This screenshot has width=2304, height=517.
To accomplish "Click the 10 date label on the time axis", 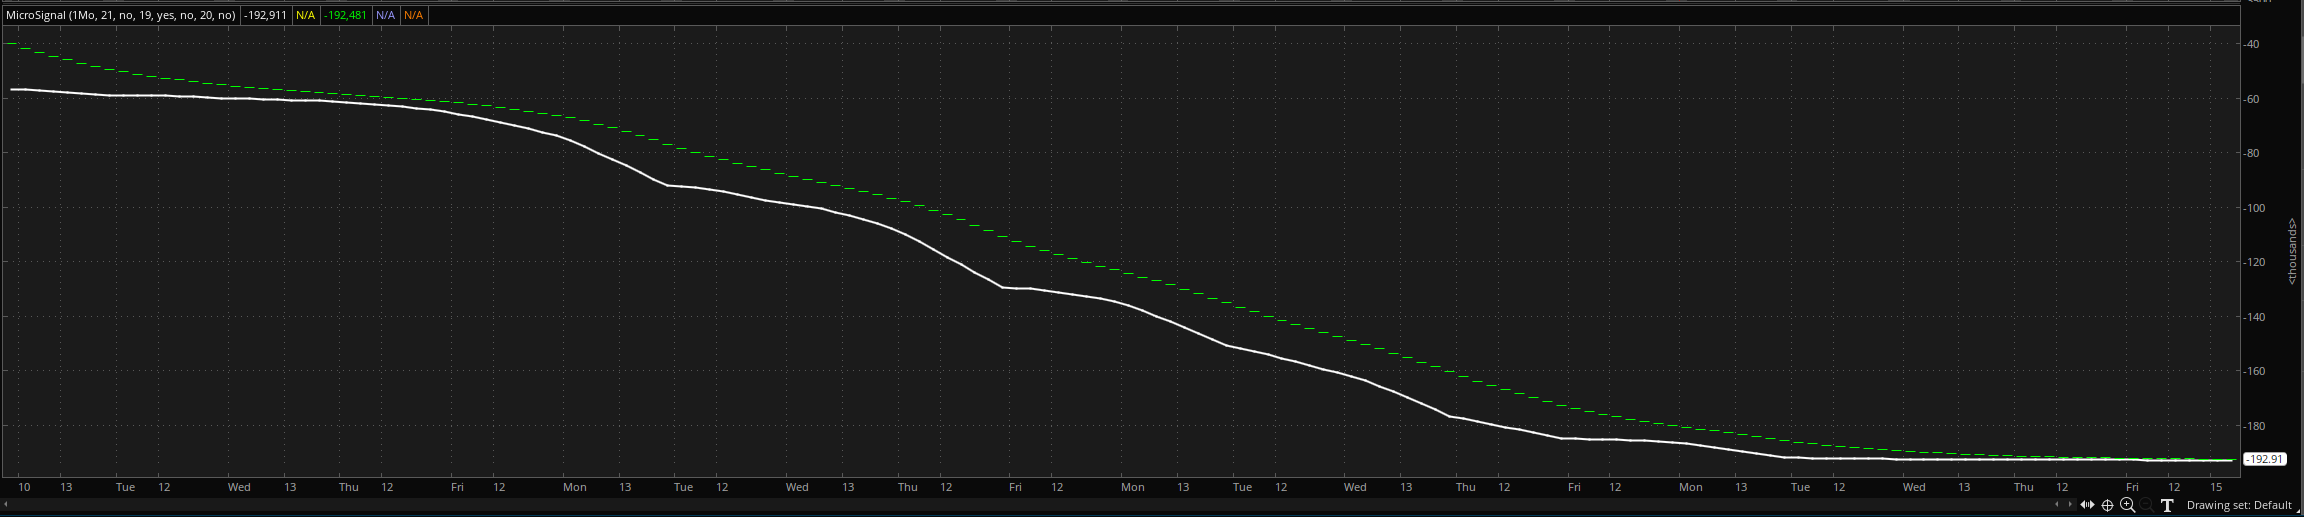I will pos(24,487).
